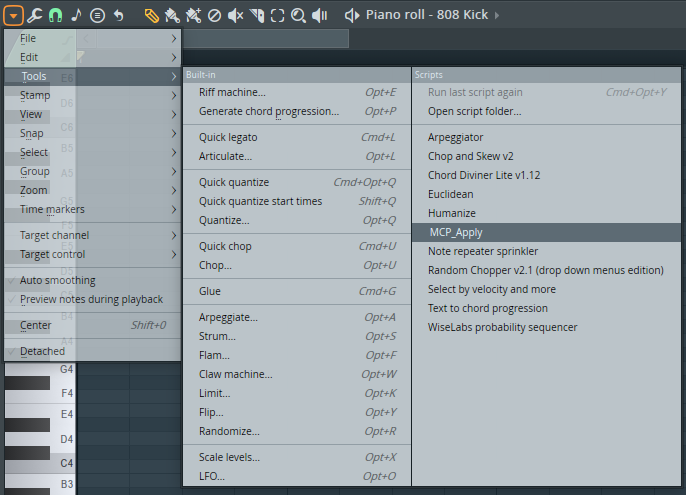Screen dimensions: 686x495
Task: Select the Delete tool circle-slash icon
Action: pos(214,16)
